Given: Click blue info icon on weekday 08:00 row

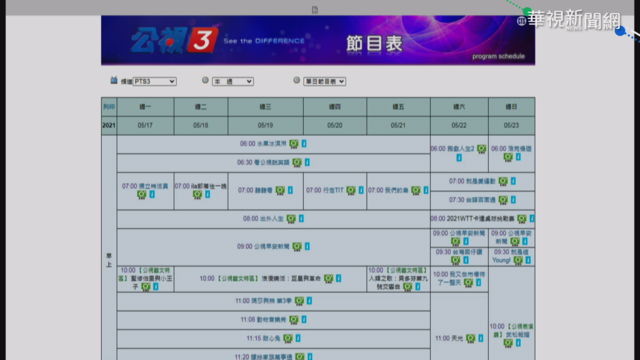Looking at the screenshot, I should (x=301, y=219).
